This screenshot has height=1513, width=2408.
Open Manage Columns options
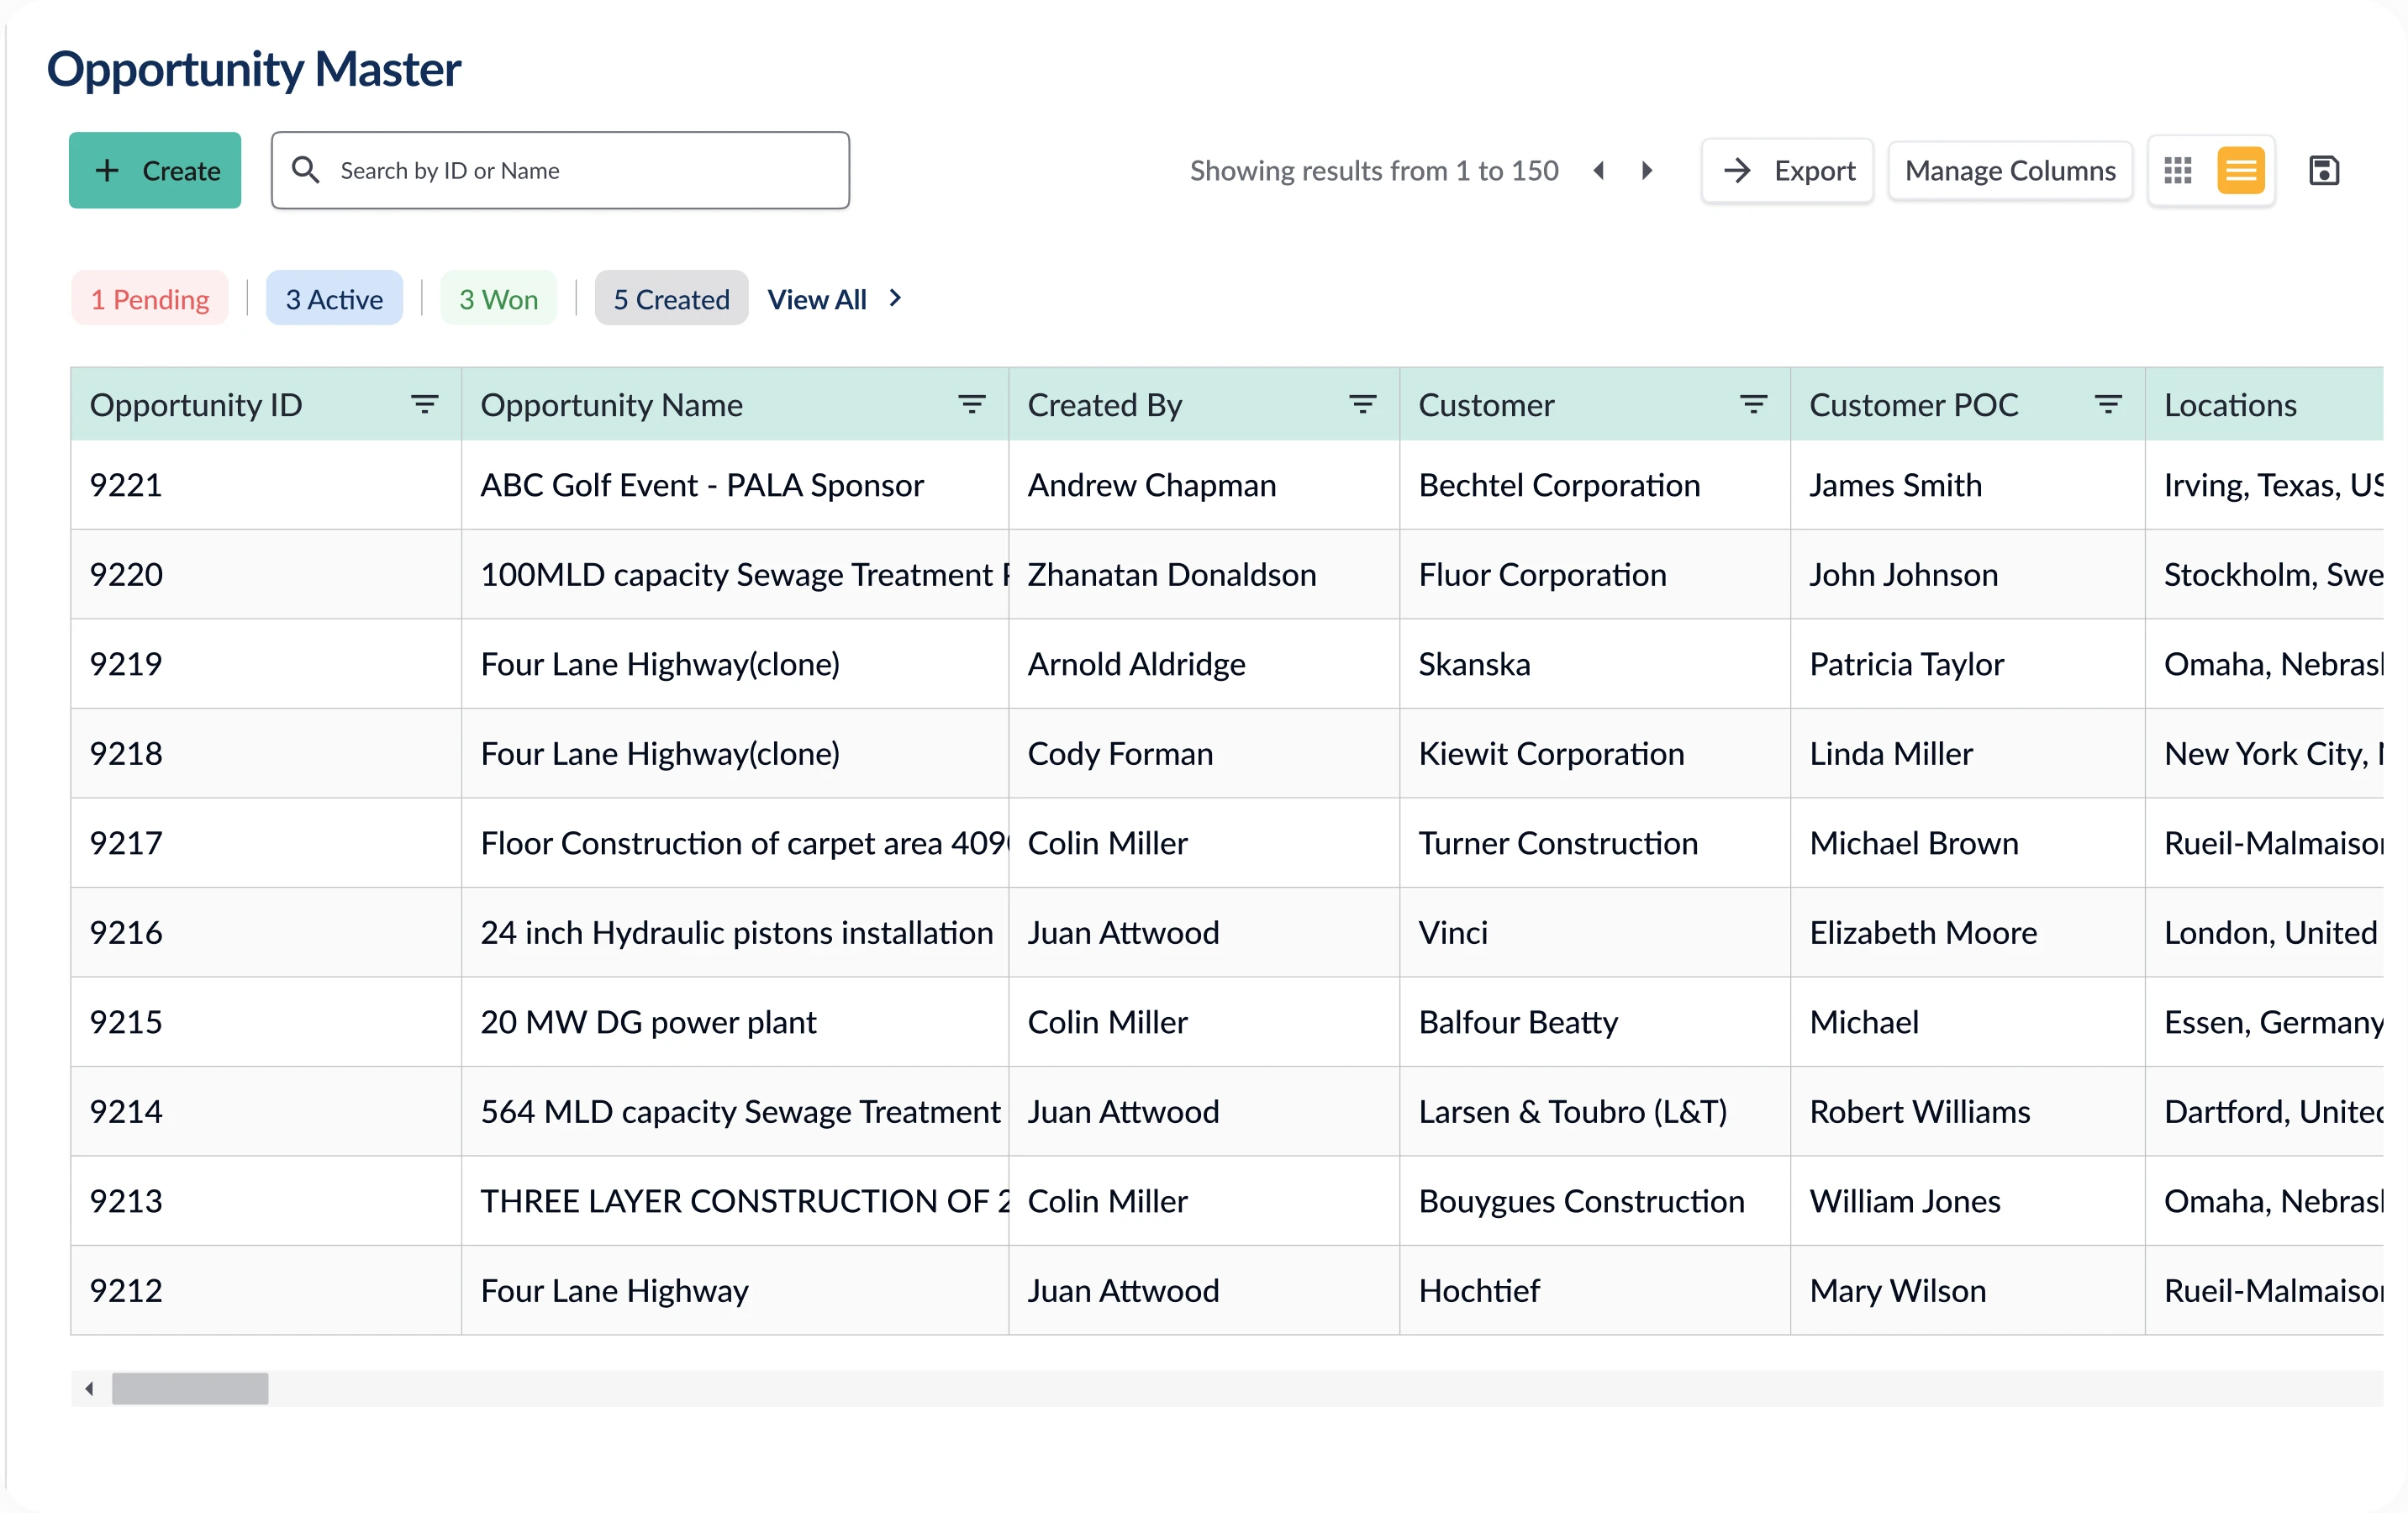click(x=2010, y=171)
